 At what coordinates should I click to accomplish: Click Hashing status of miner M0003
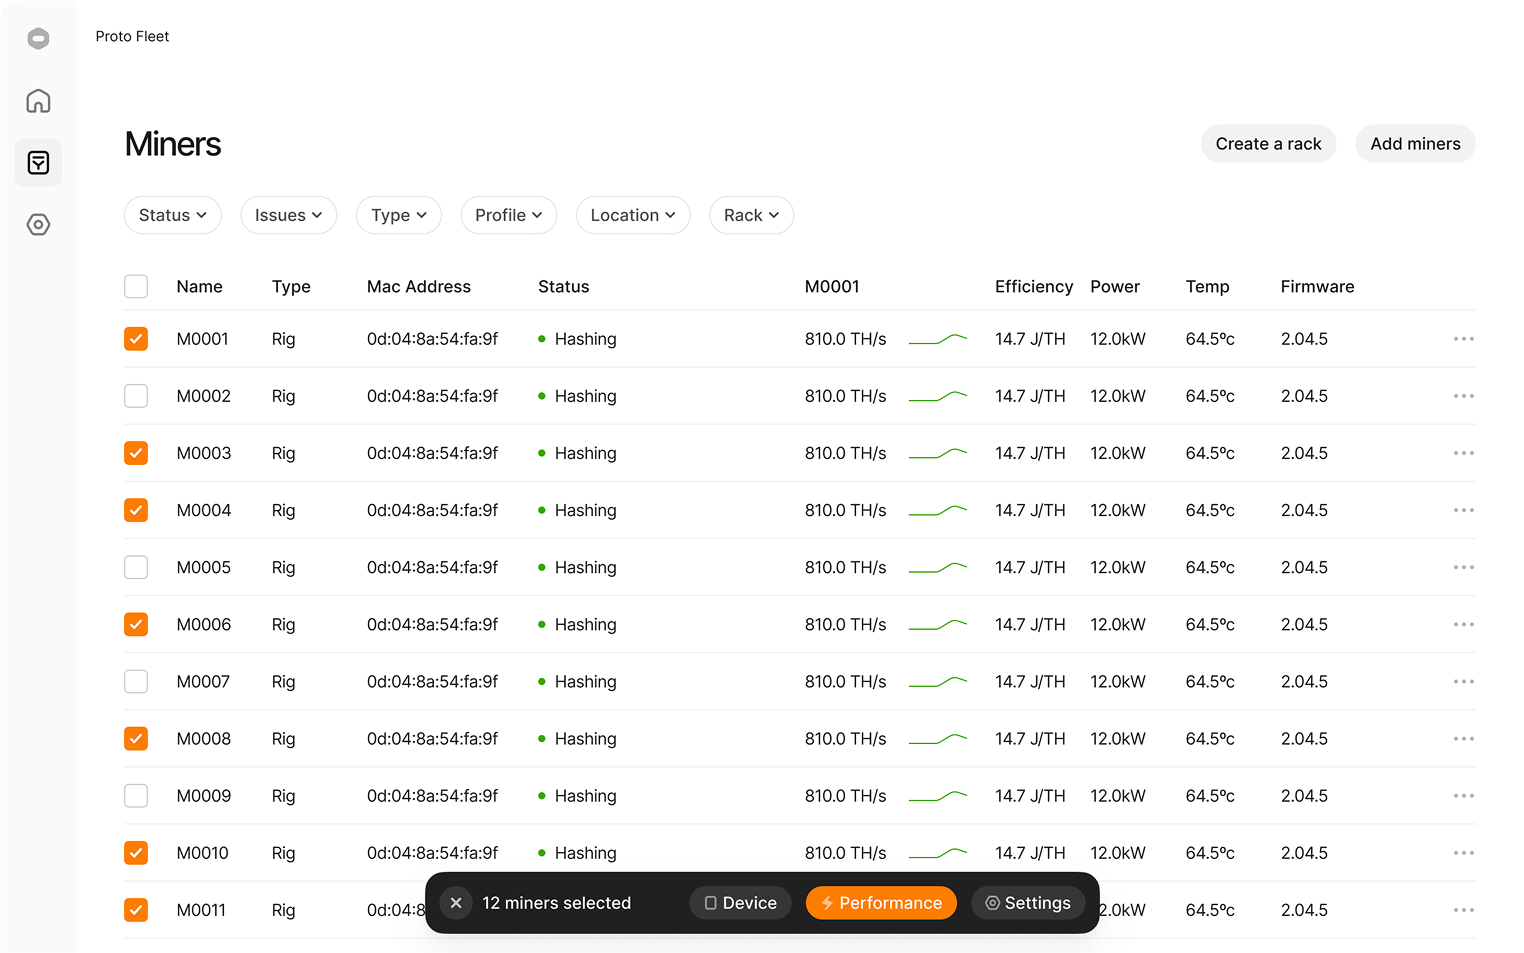pos(577,453)
